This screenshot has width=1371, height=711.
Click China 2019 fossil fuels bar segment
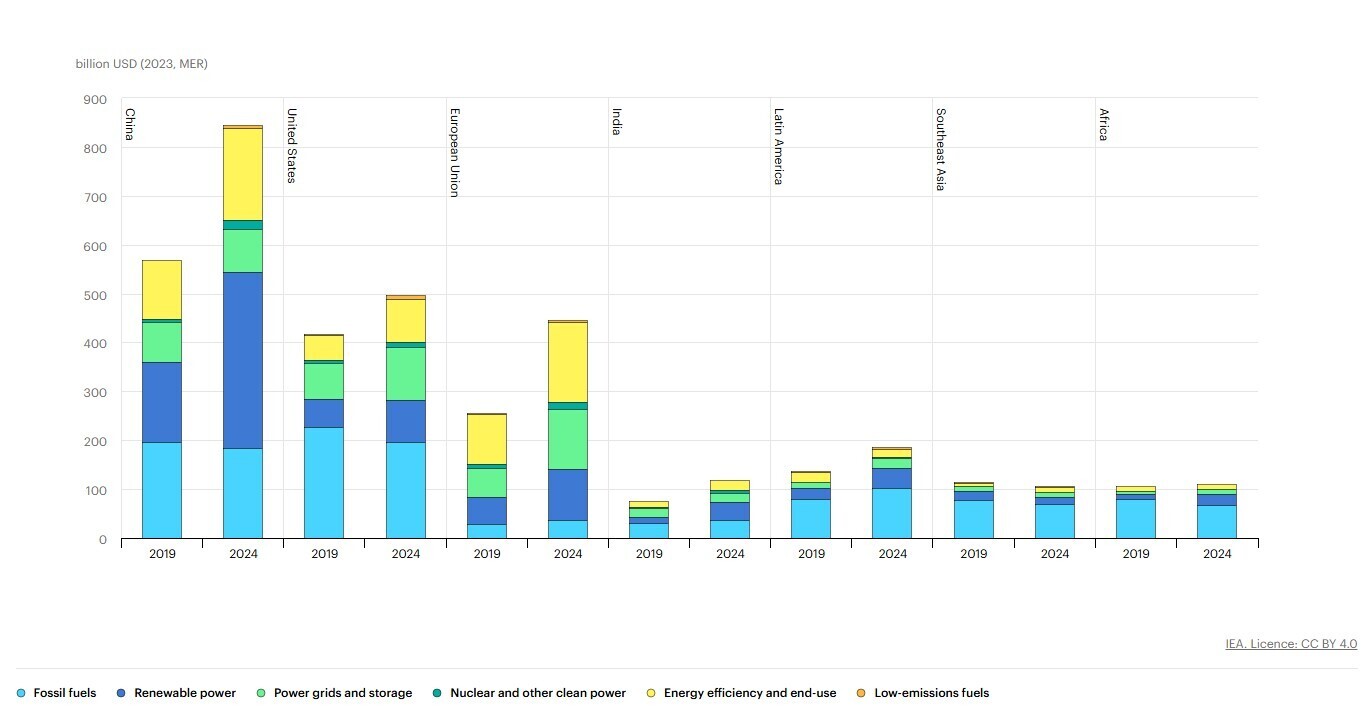[x=162, y=490]
